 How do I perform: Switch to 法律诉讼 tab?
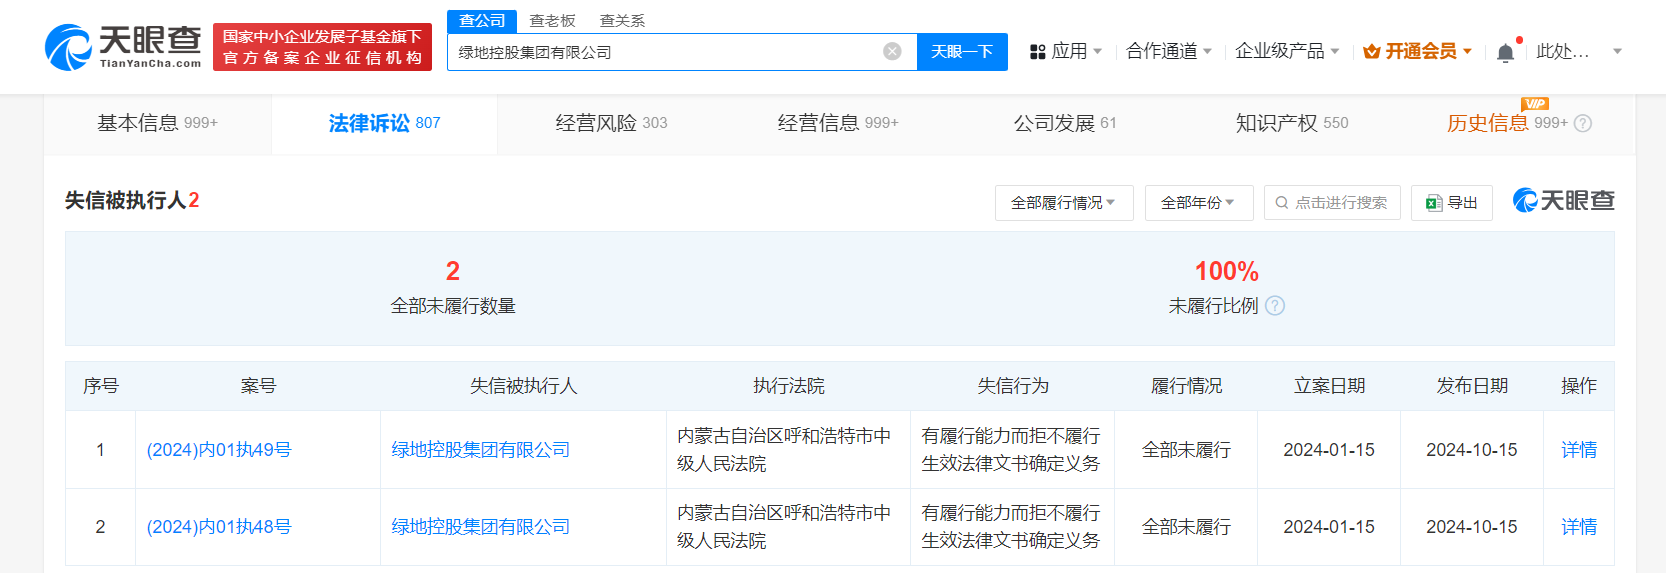coord(384,123)
